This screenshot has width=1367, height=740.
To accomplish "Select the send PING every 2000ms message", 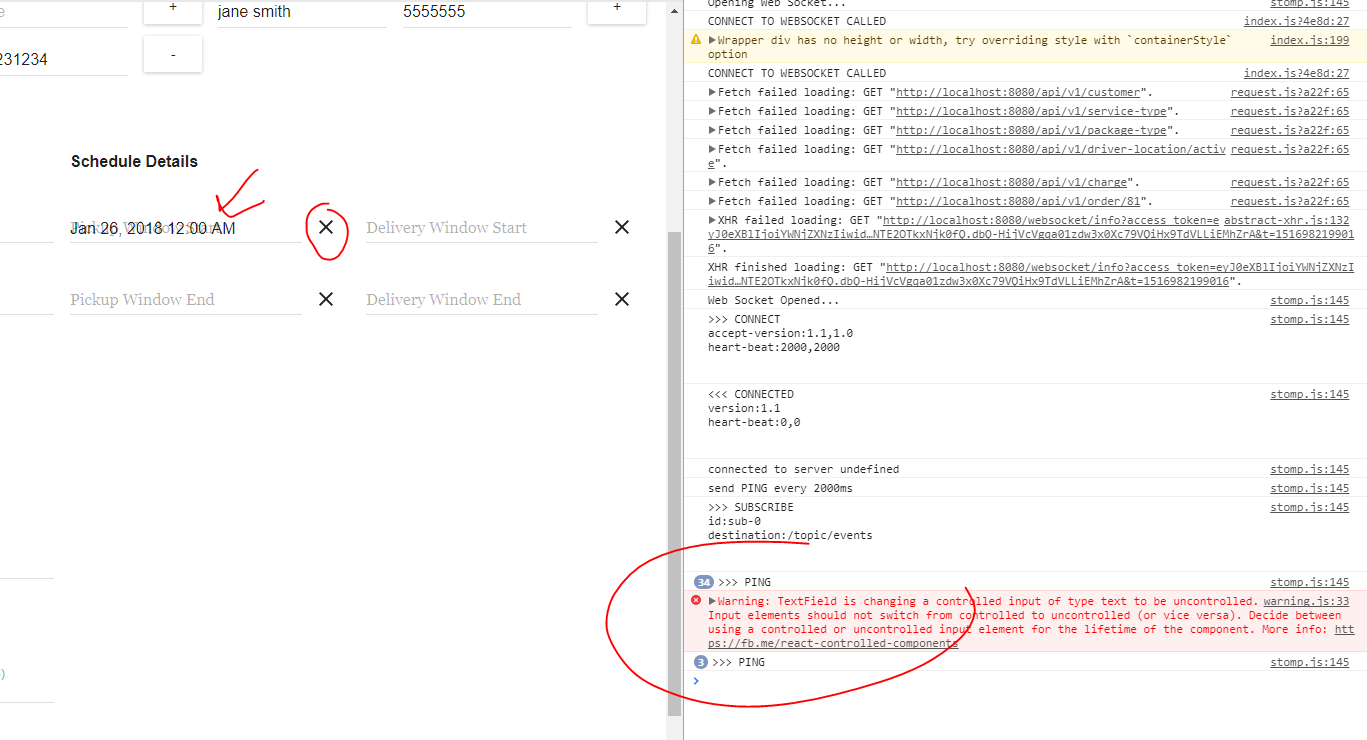I will click(780, 488).
